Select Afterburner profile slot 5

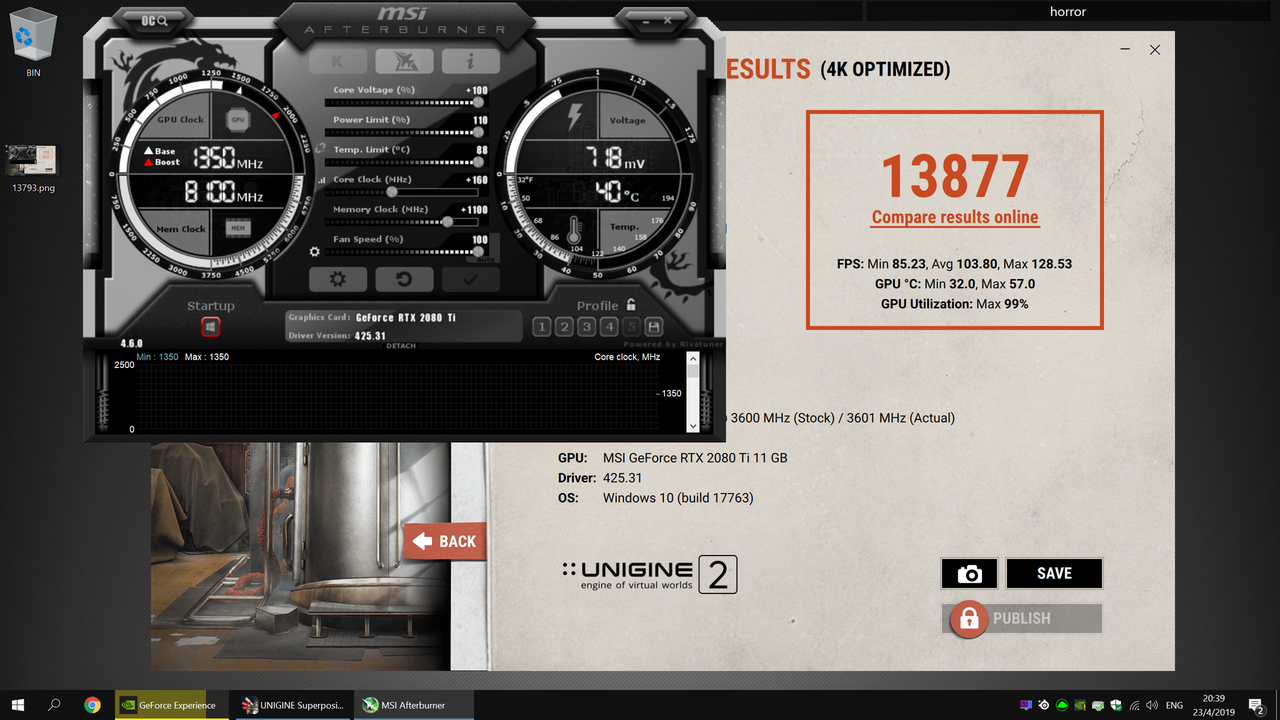[x=631, y=327]
